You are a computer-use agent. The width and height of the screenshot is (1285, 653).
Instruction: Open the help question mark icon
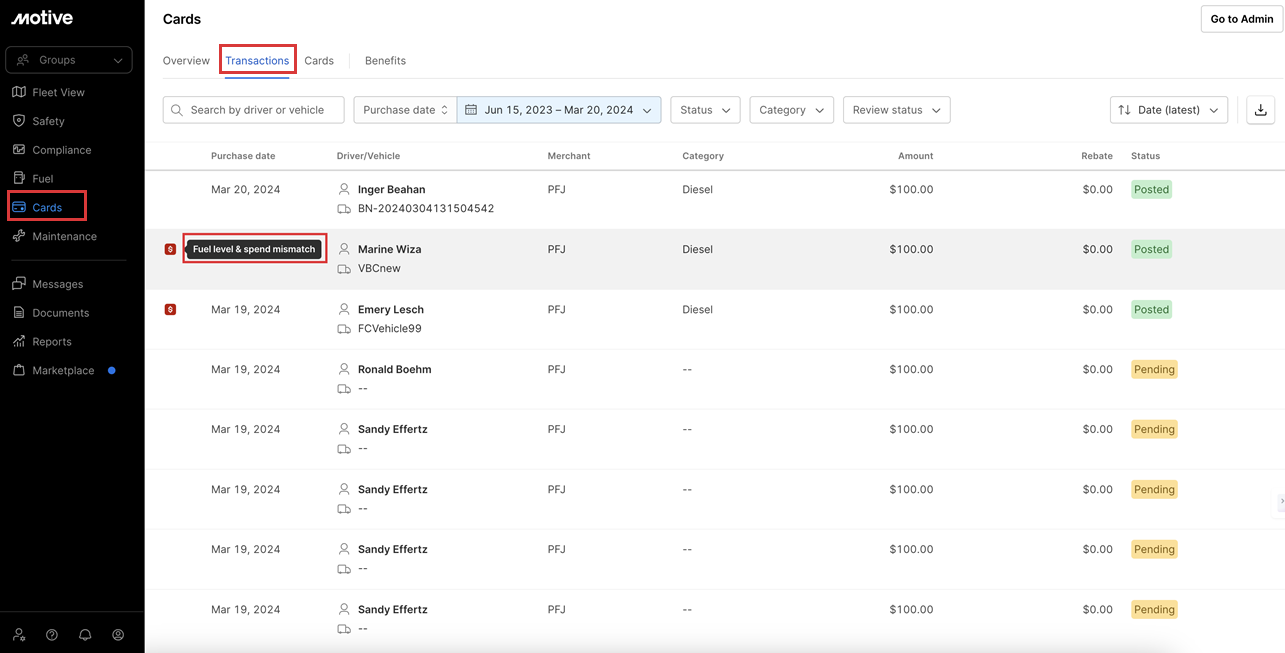[x=52, y=635]
